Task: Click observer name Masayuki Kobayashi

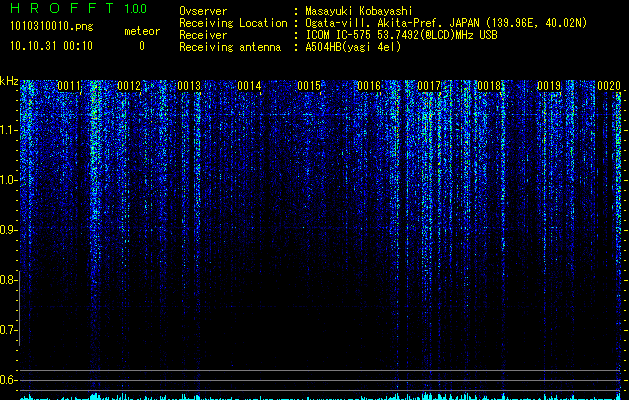Action: [x=358, y=11]
